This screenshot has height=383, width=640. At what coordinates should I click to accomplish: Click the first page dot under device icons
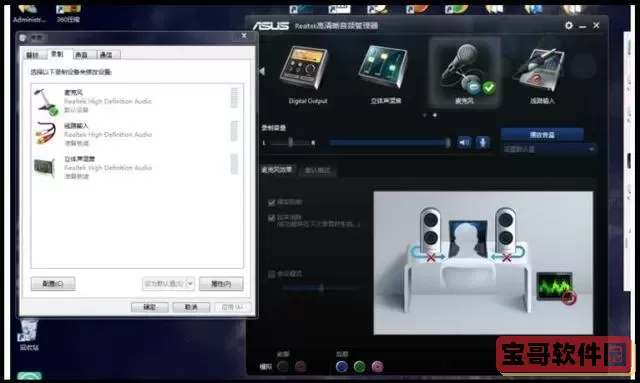coord(424,115)
